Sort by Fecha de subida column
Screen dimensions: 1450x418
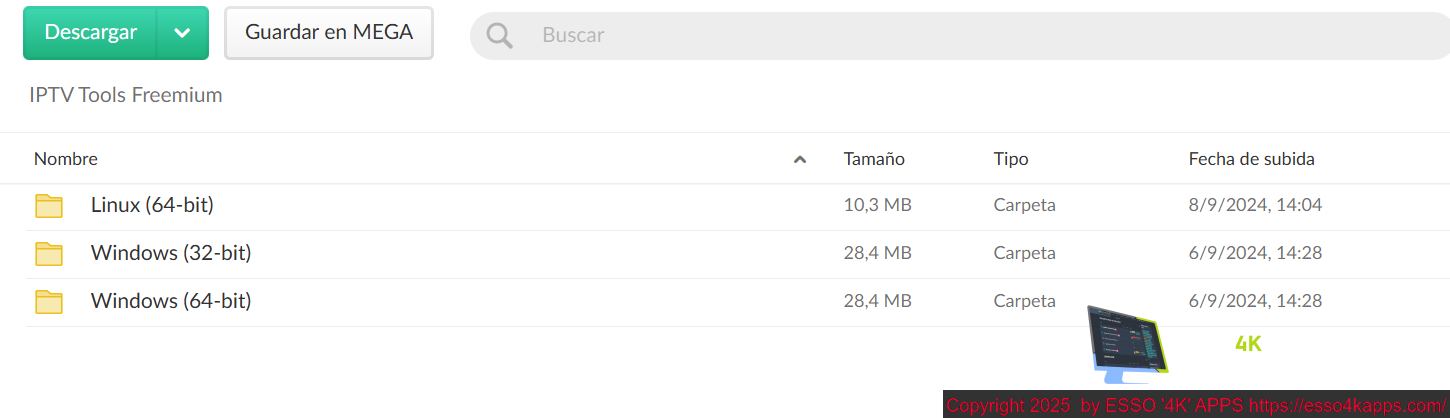tap(1251, 159)
